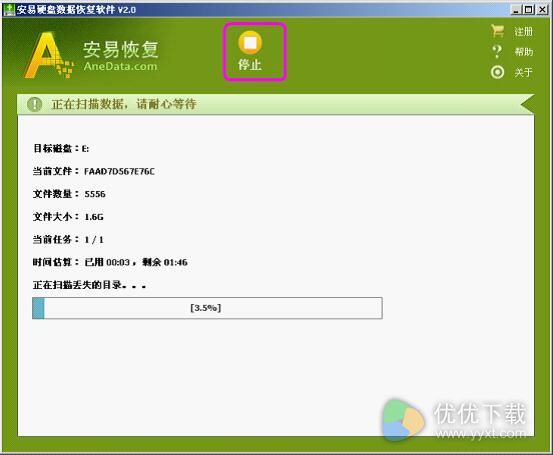Click the 停止 label under the stop icon
553x455 pixels.
pyautogui.click(x=250, y=65)
